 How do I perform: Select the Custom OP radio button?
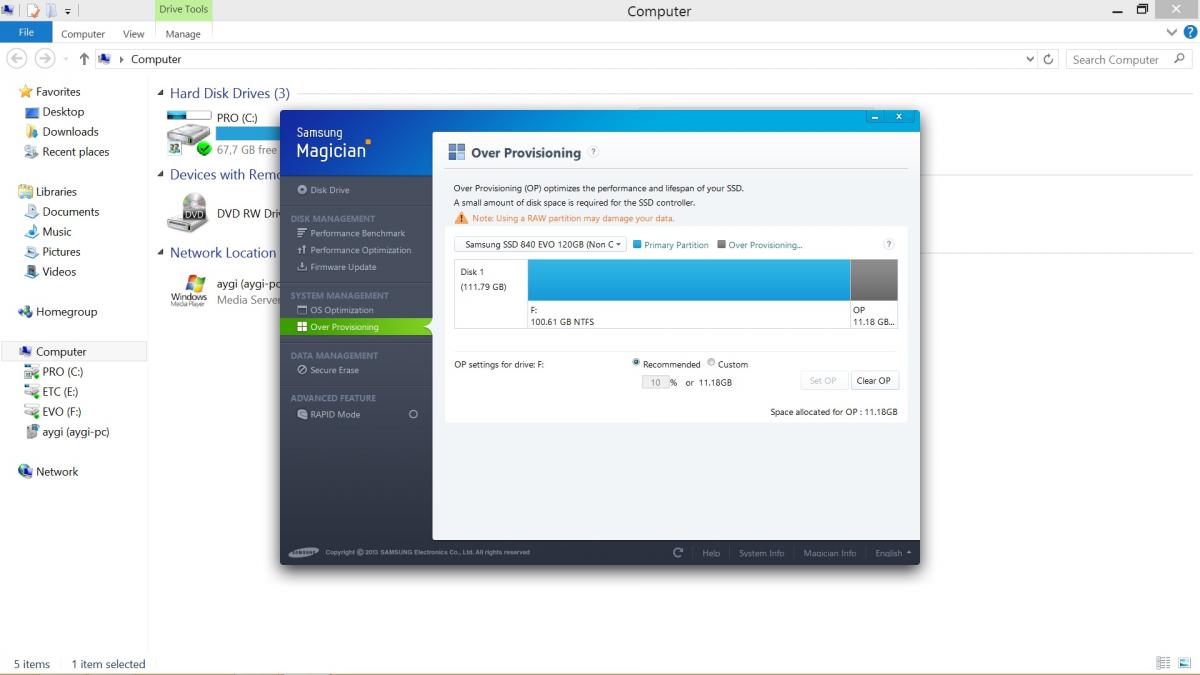(711, 363)
